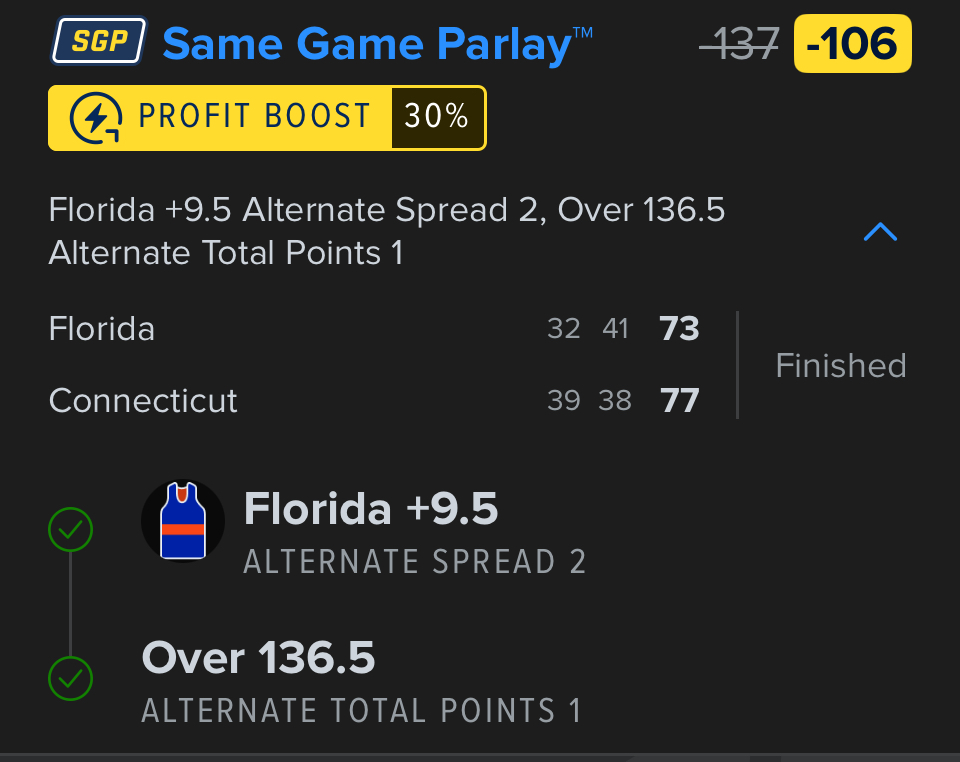
Task: Collapse the parlay details chevron
Action: click(x=880, y=233)
